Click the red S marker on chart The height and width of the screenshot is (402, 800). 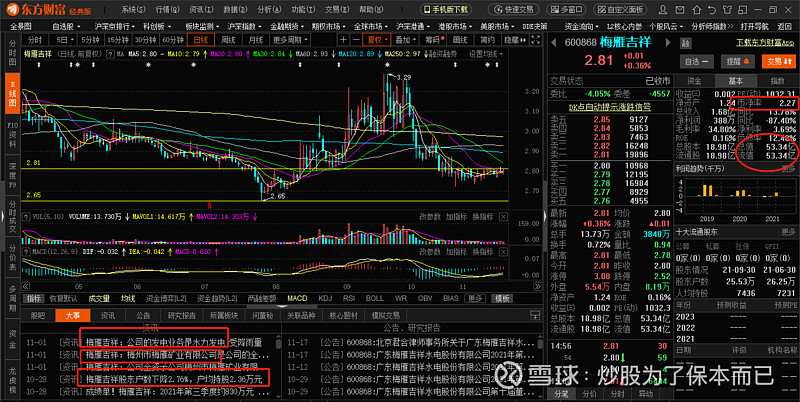tap(209, 205)
